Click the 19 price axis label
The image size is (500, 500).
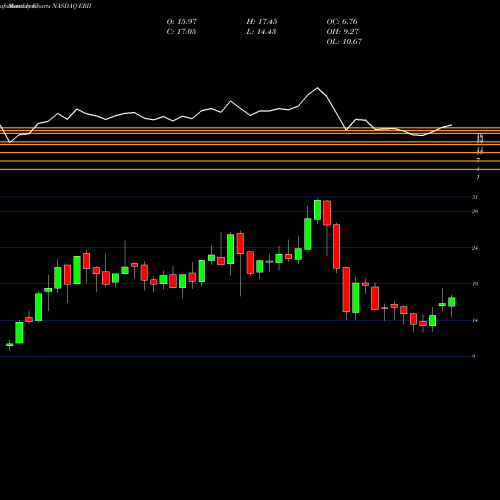tap(475, 284)
